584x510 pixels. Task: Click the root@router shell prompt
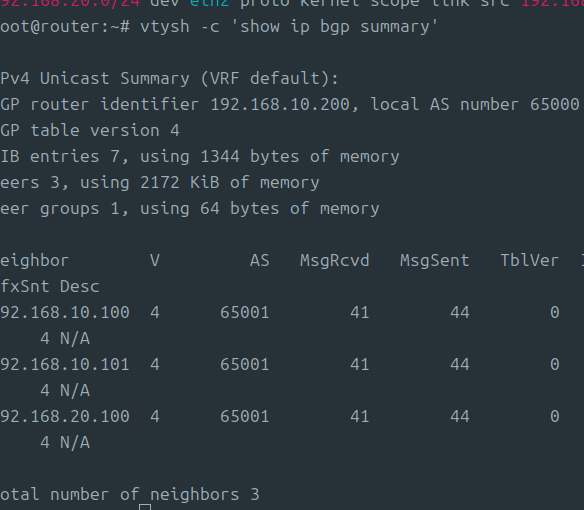[65, 27]
